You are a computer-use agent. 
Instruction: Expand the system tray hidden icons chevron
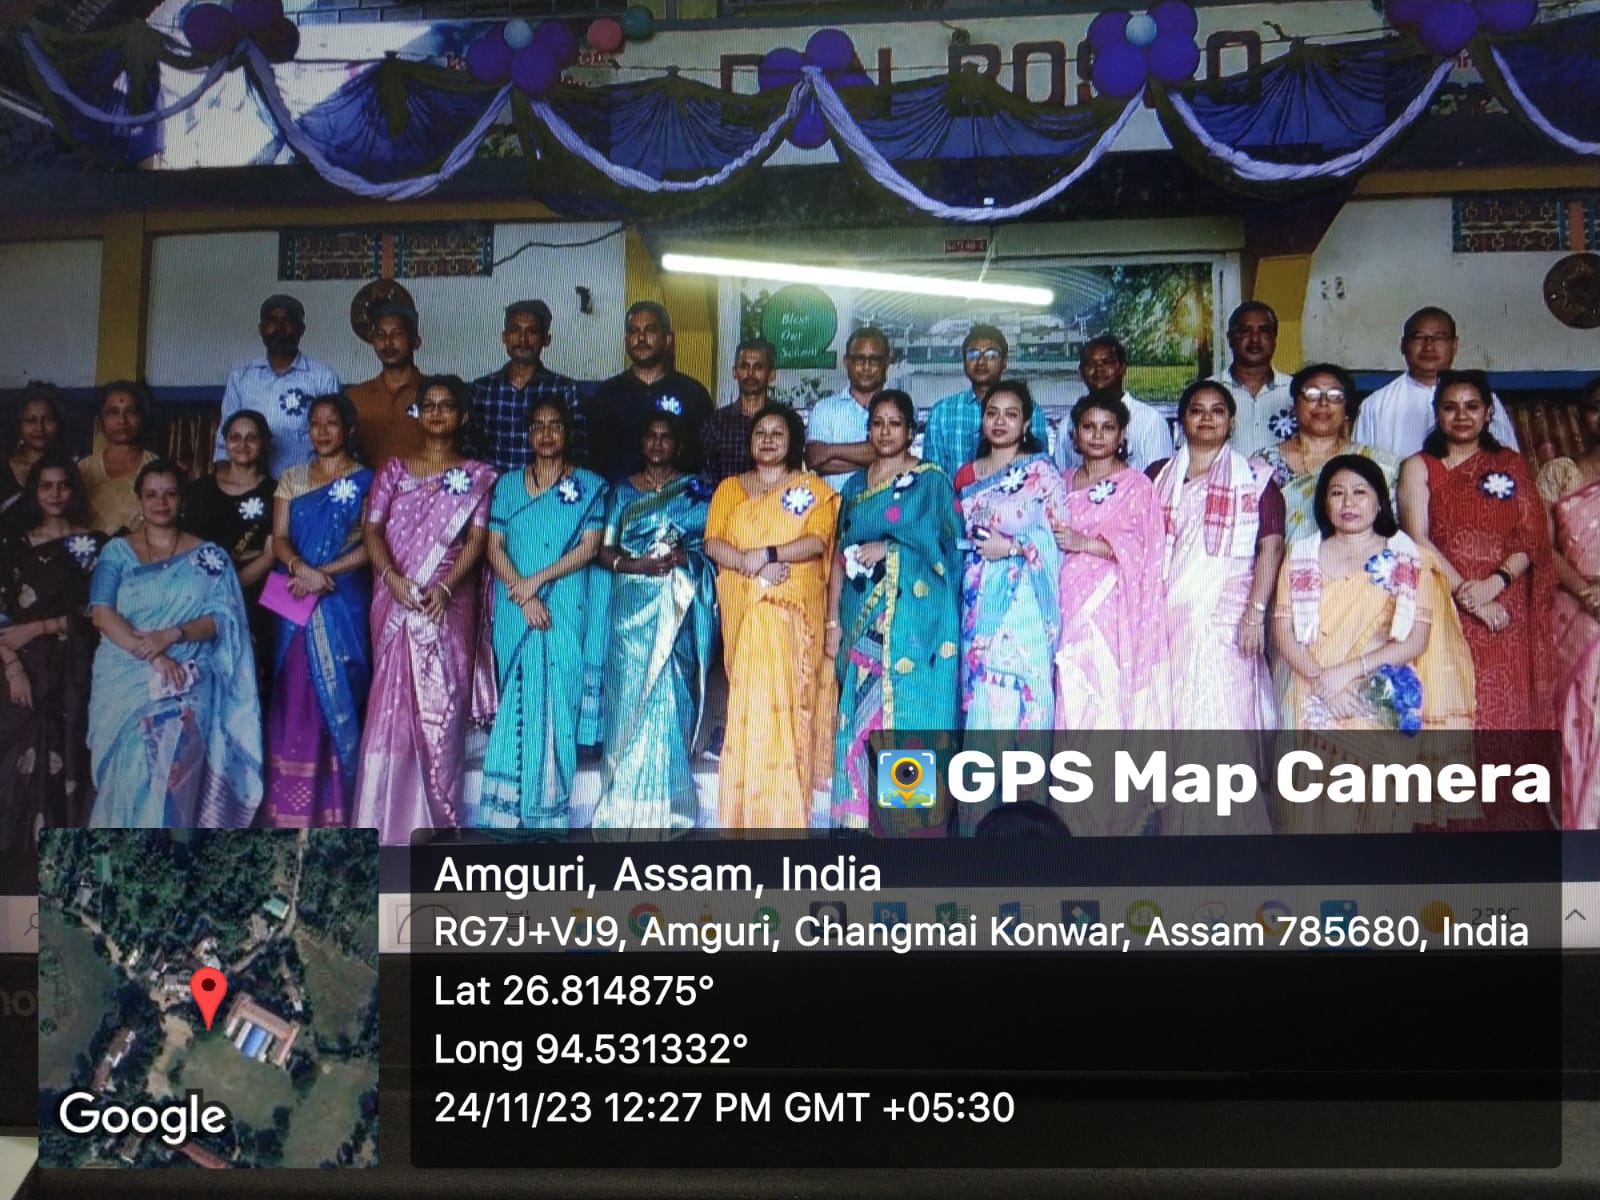tap(1576, 914)
